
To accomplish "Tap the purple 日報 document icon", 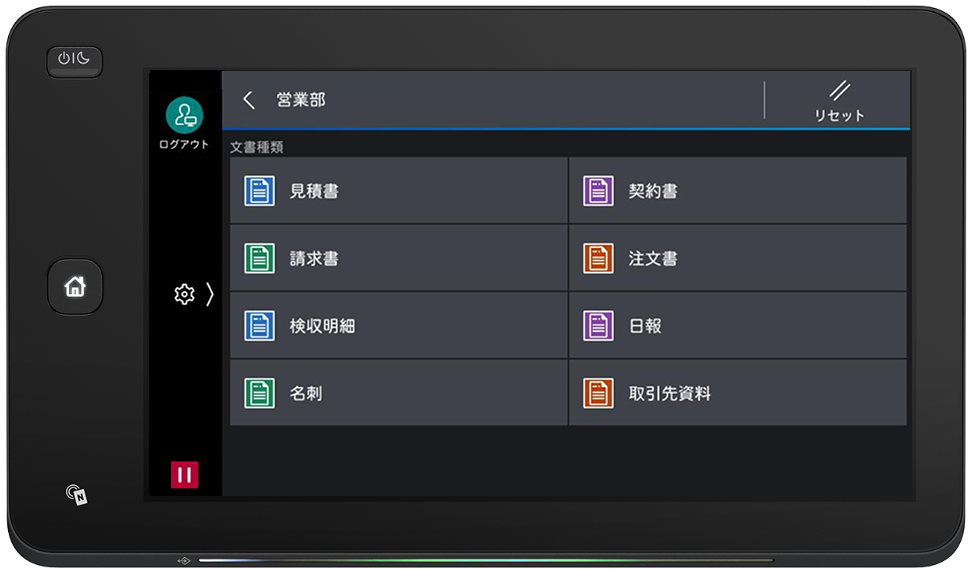I will (598, 326).
